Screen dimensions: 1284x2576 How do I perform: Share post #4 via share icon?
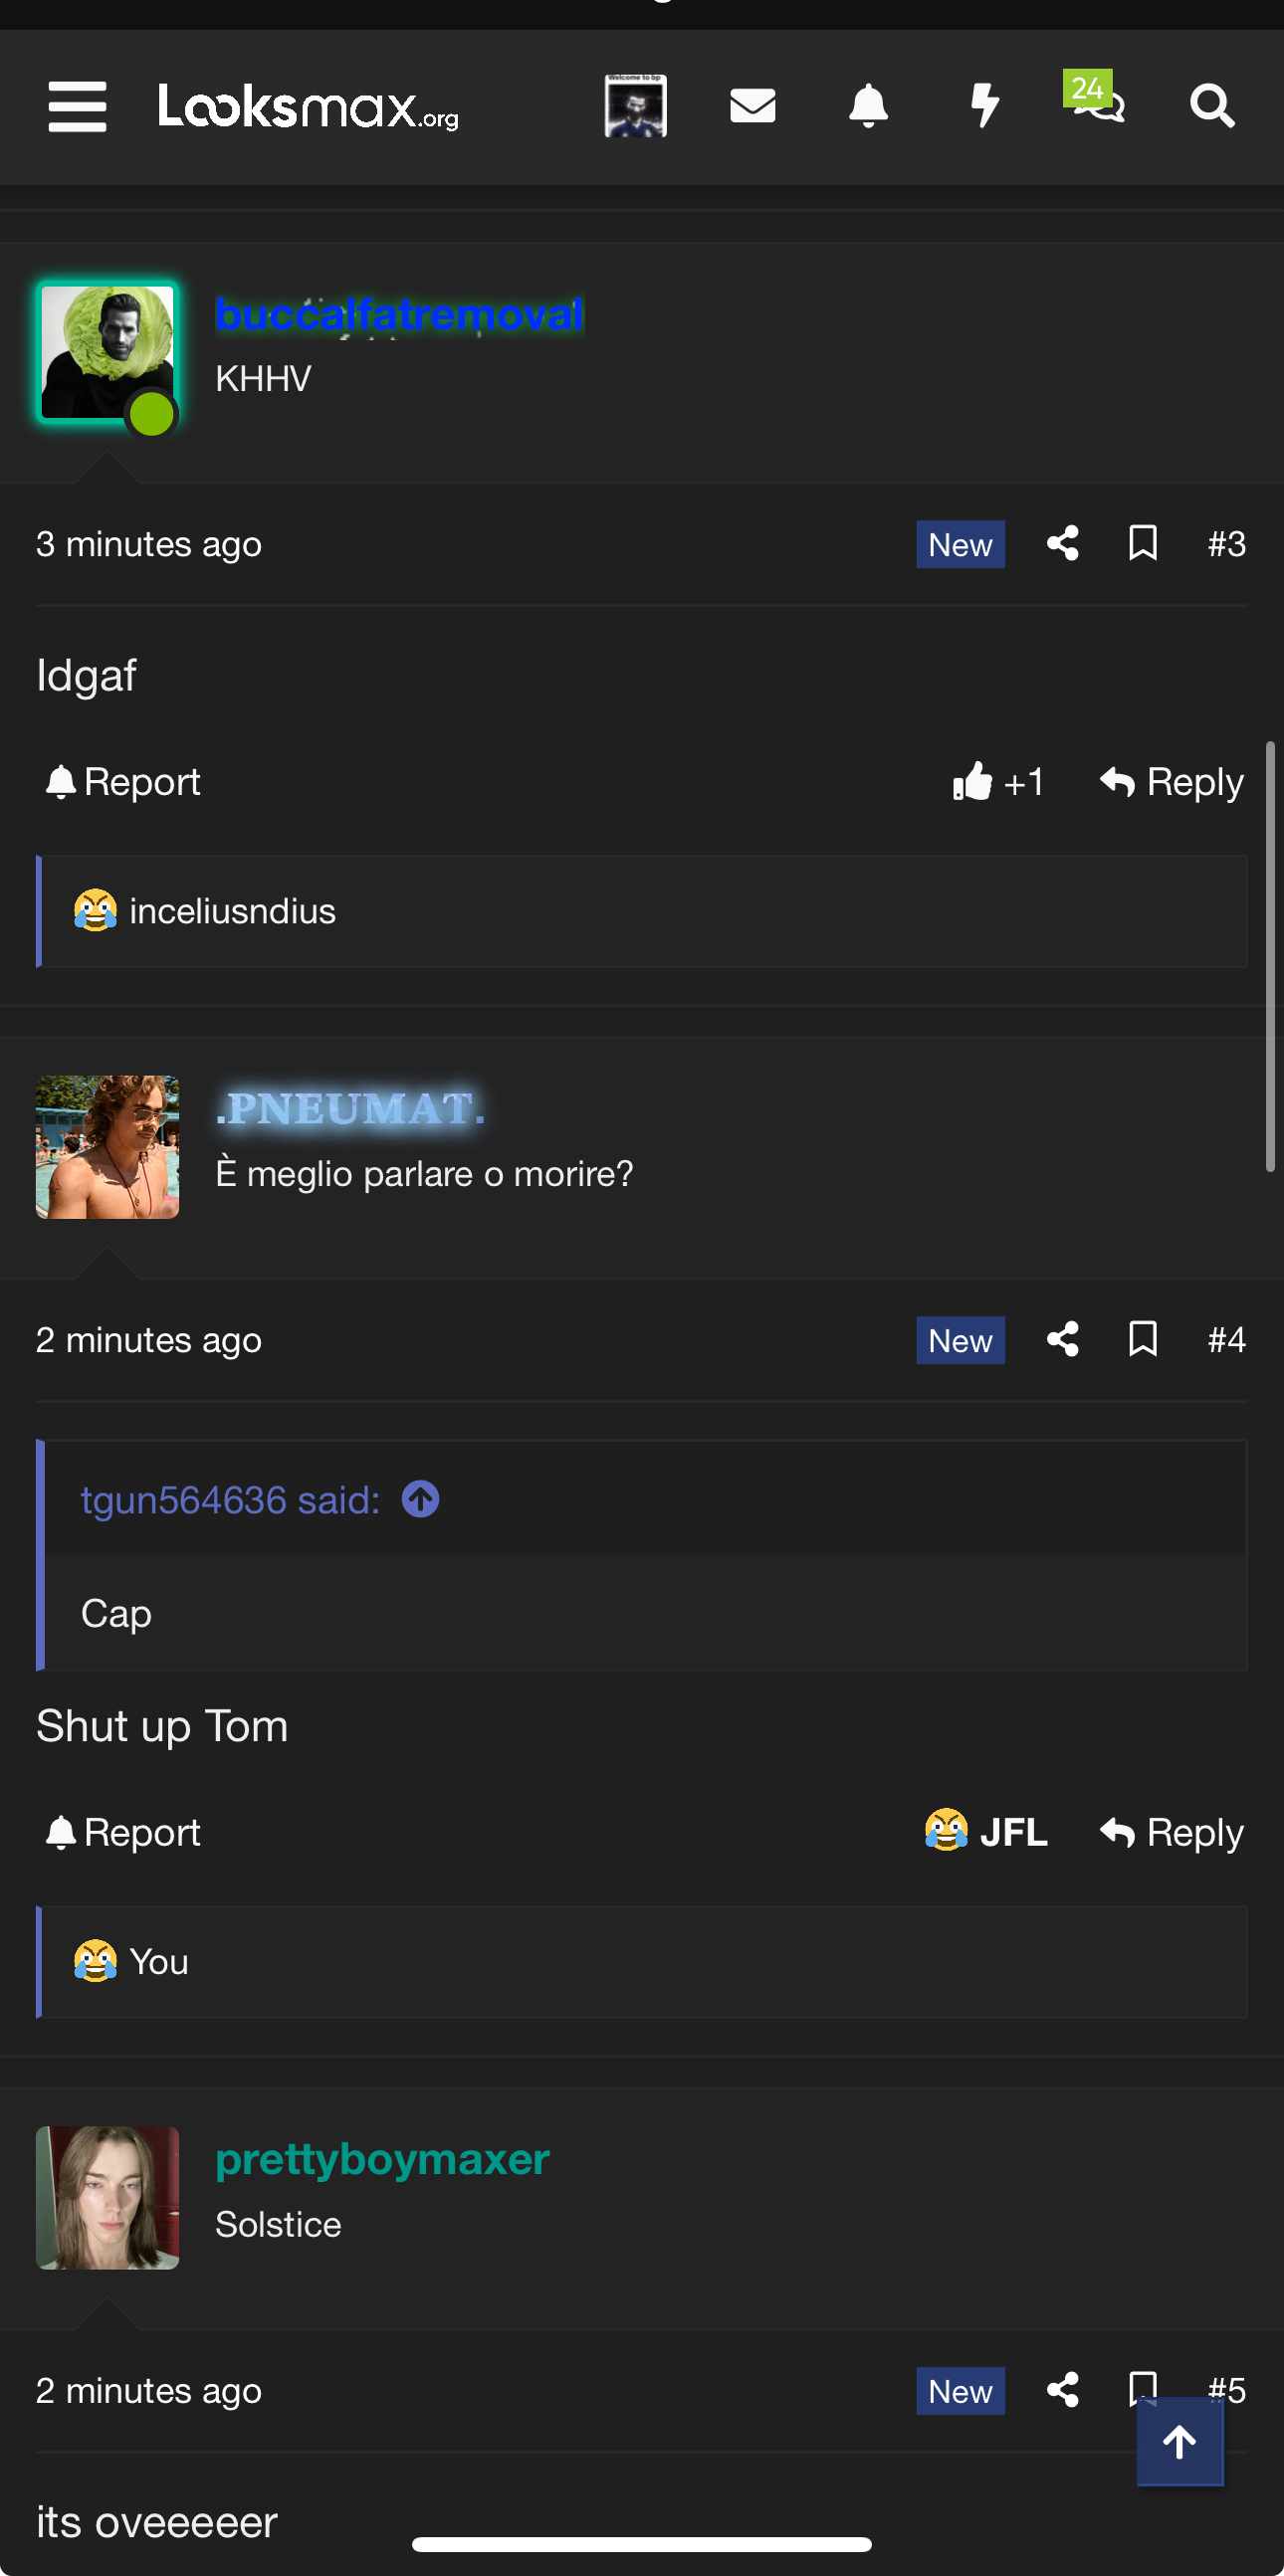point(1062,1339)
